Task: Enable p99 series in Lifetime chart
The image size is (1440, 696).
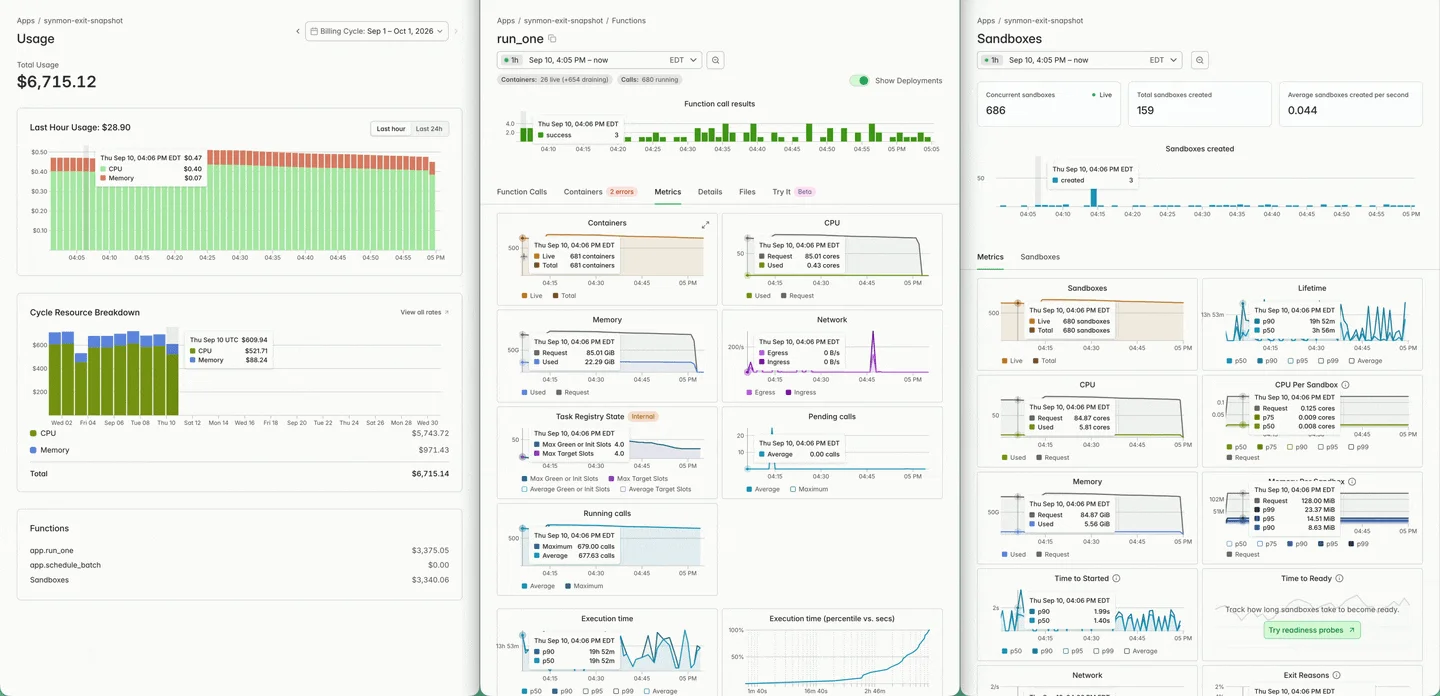Action: (1321, 361)
